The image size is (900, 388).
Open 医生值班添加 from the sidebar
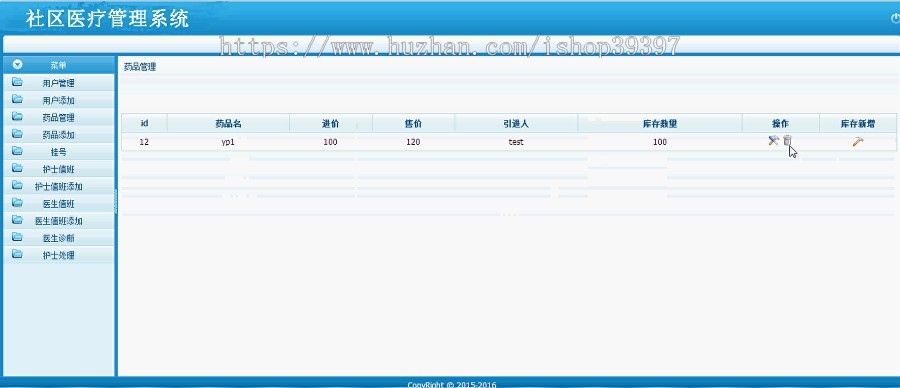[59, 221]
